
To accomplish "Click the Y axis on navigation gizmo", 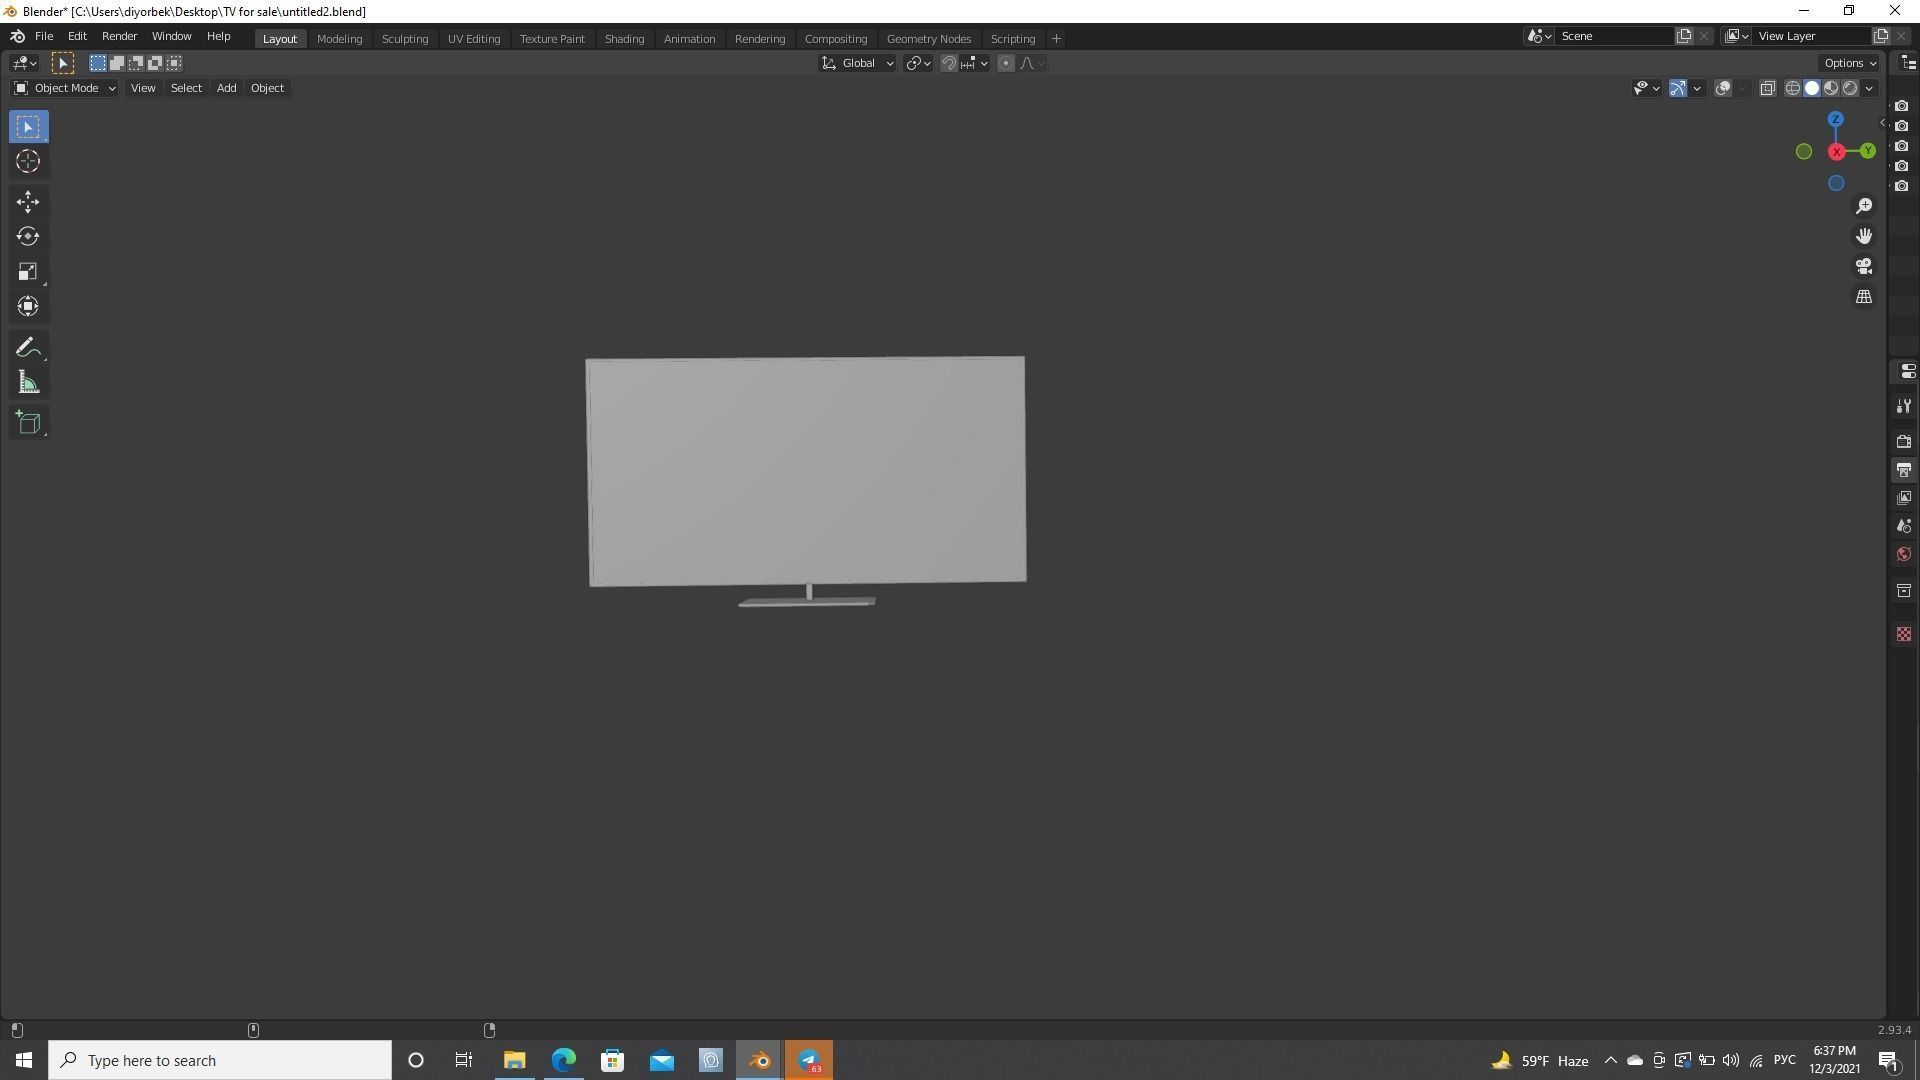I will [x=1868, y=151].
